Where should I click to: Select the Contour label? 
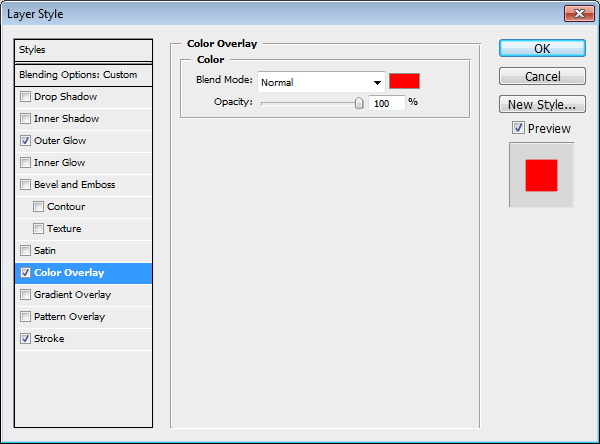66,207
